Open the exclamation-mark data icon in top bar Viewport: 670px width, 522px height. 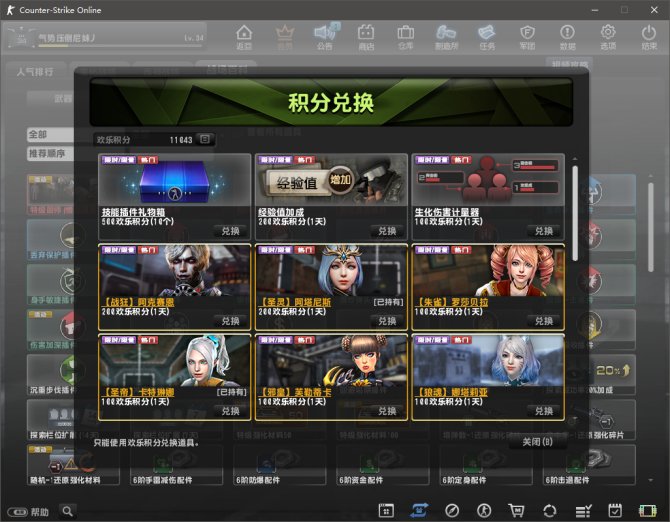coord(567,37)
